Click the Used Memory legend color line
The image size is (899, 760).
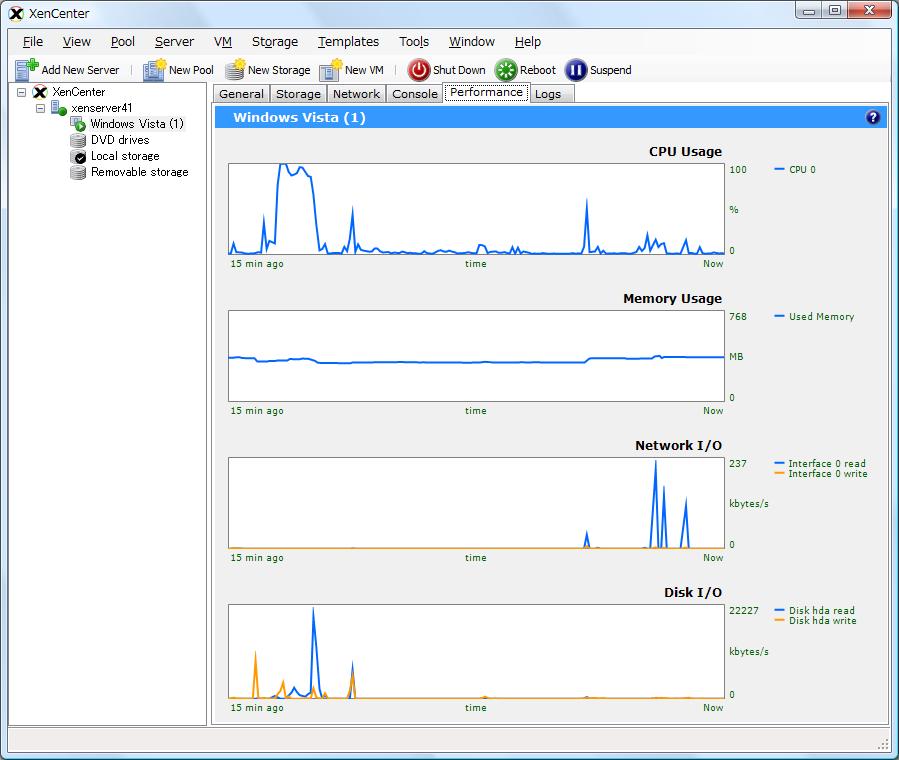(x=779, y=316)
